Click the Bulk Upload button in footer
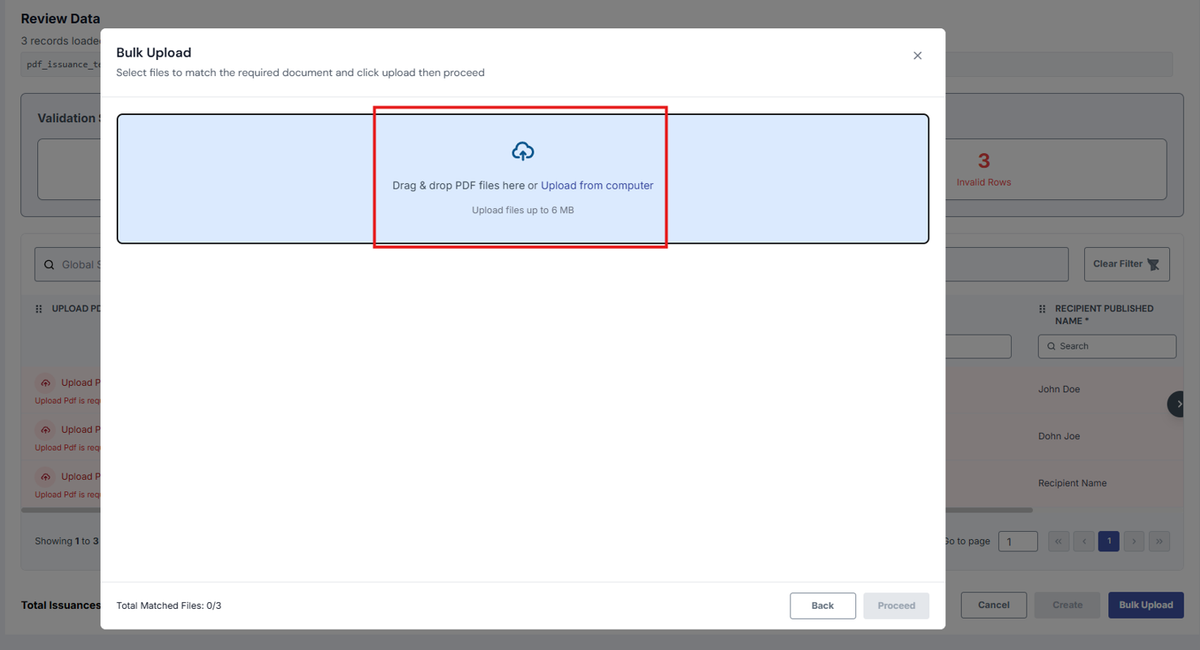 (1146, 605)
